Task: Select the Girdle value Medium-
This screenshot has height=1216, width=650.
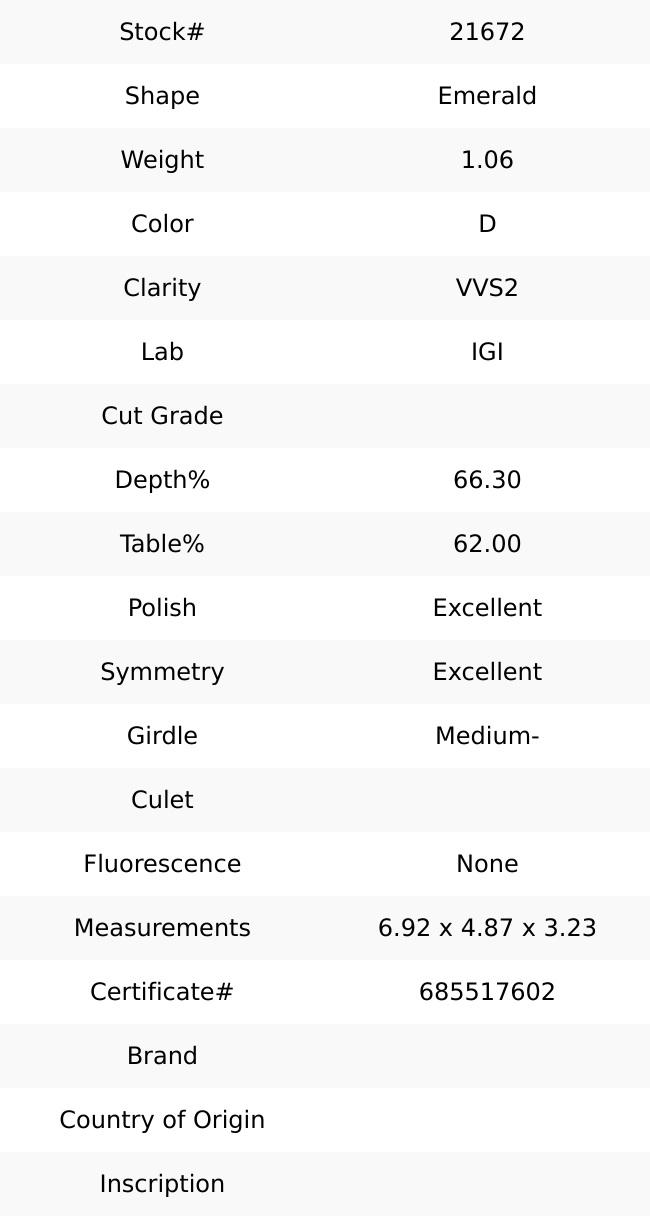Action: [487, 736]
